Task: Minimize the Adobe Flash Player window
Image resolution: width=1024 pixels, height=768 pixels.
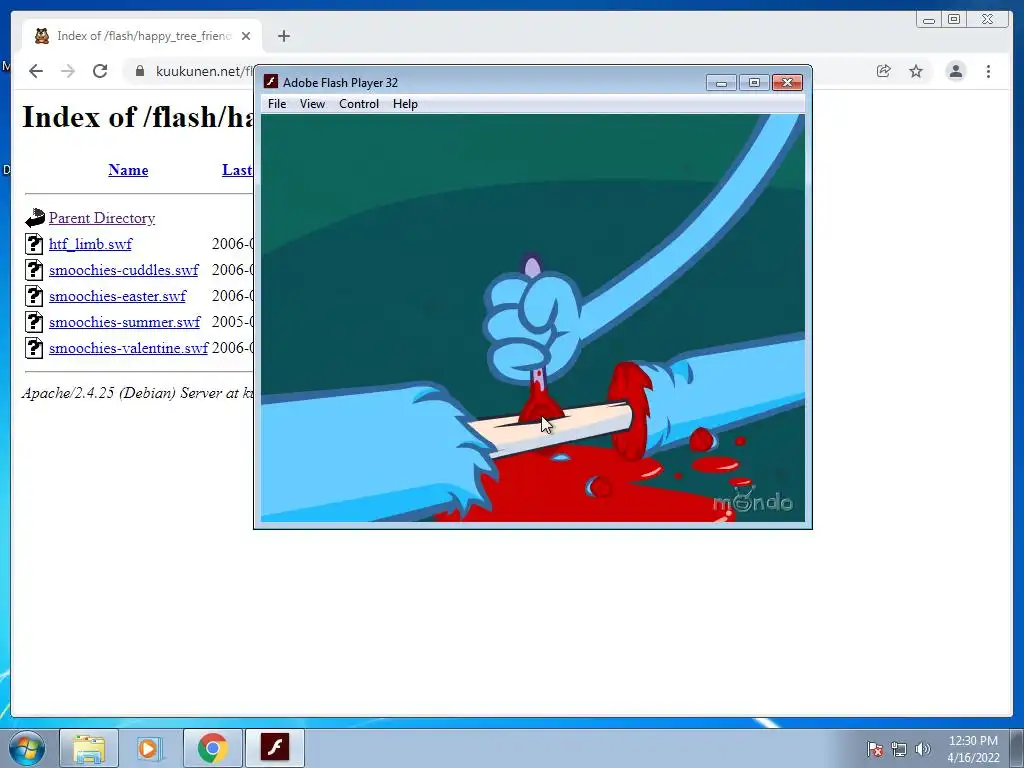Action: coord(721,83)
